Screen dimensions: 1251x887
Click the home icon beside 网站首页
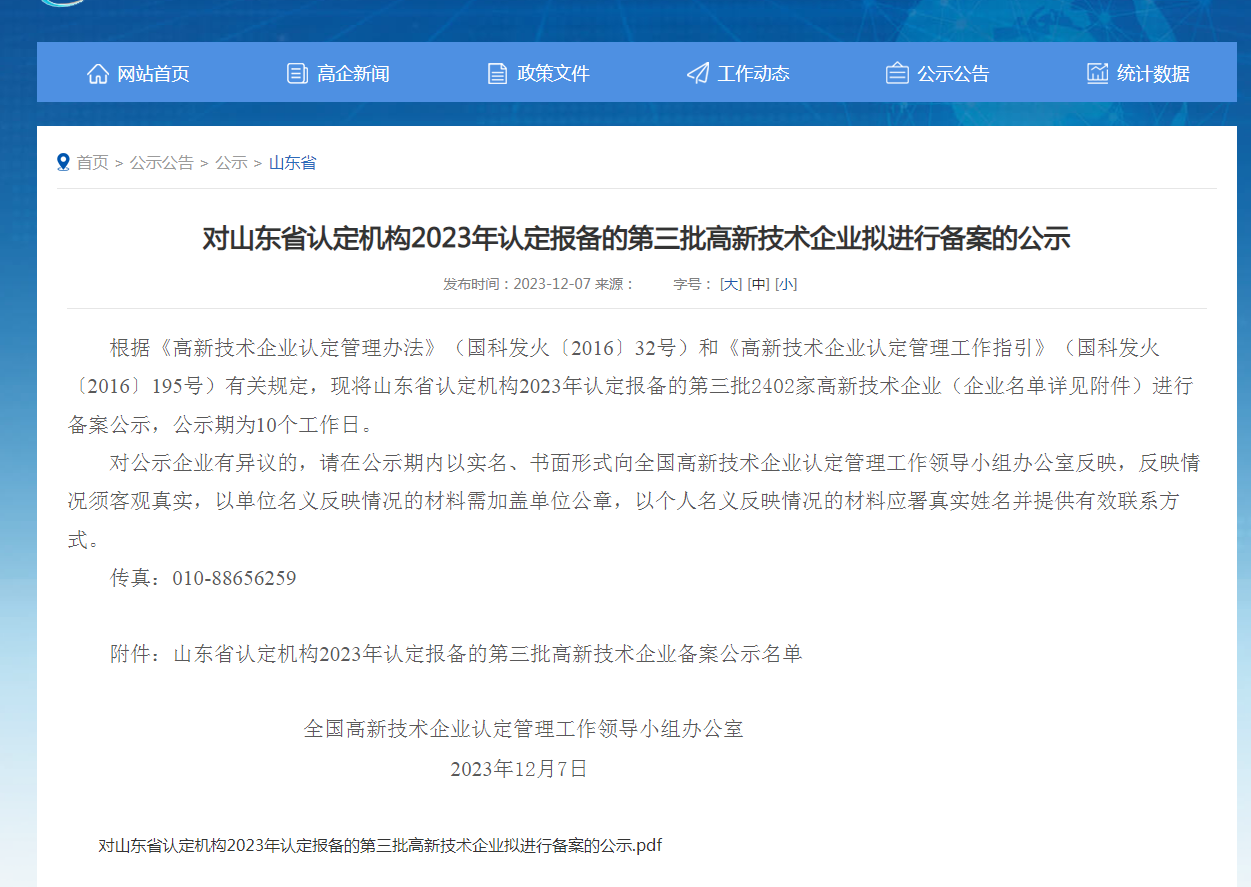click(98, 72)
